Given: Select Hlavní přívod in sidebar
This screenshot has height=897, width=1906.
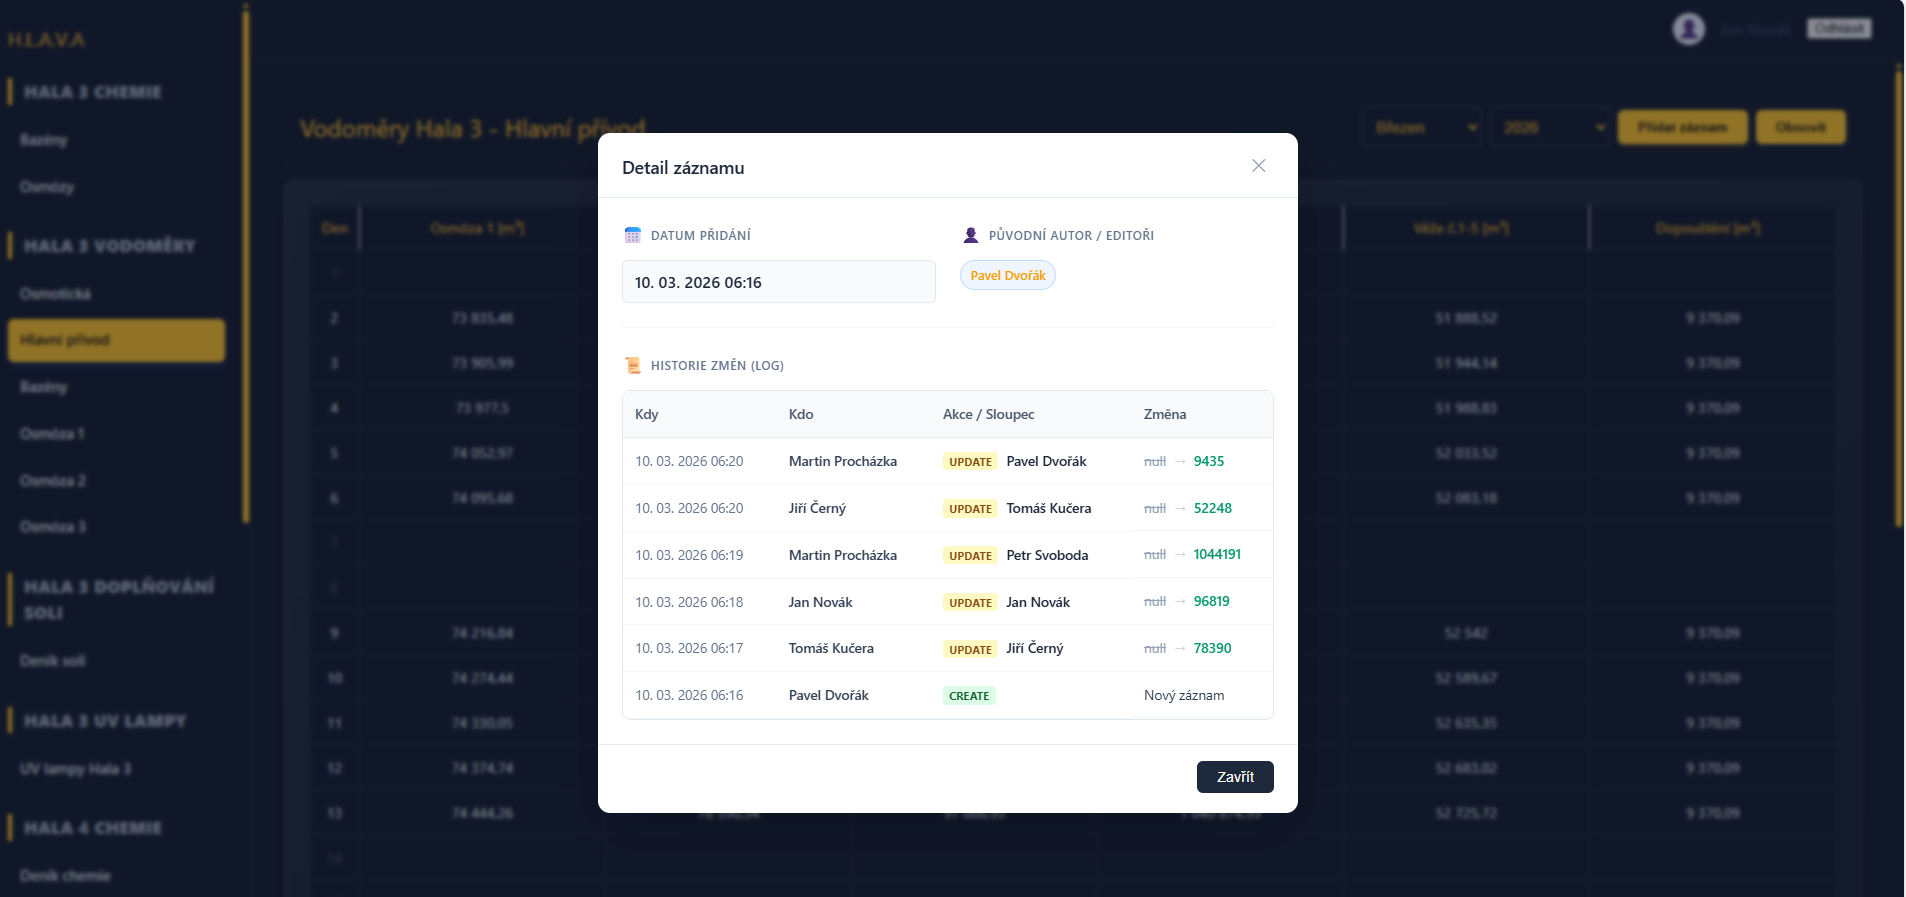Looking at the screenshot, I should 116,340.
